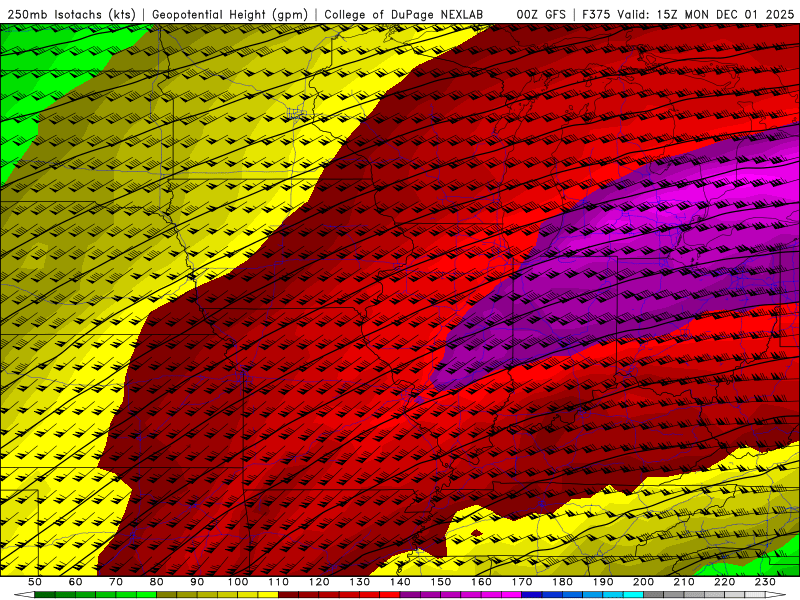Click the "College of DuPage NEXLAB" header text

(403, 14)
